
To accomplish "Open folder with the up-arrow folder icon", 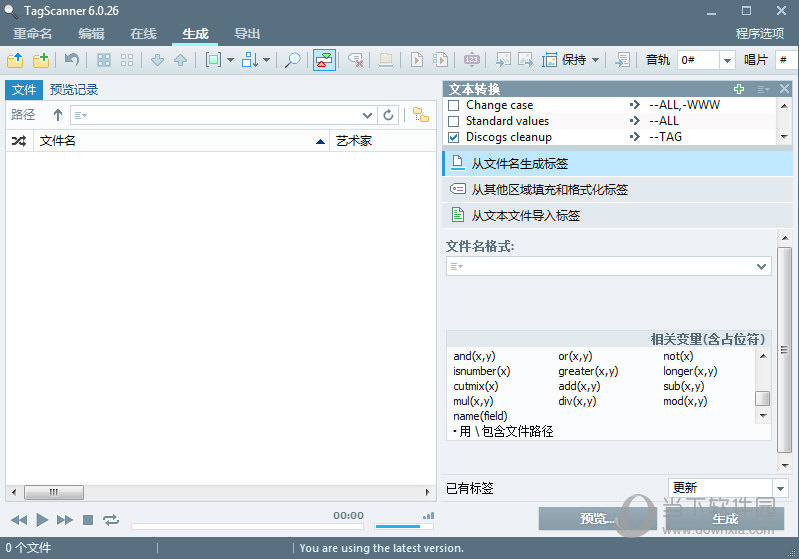I will click(15, 60).
